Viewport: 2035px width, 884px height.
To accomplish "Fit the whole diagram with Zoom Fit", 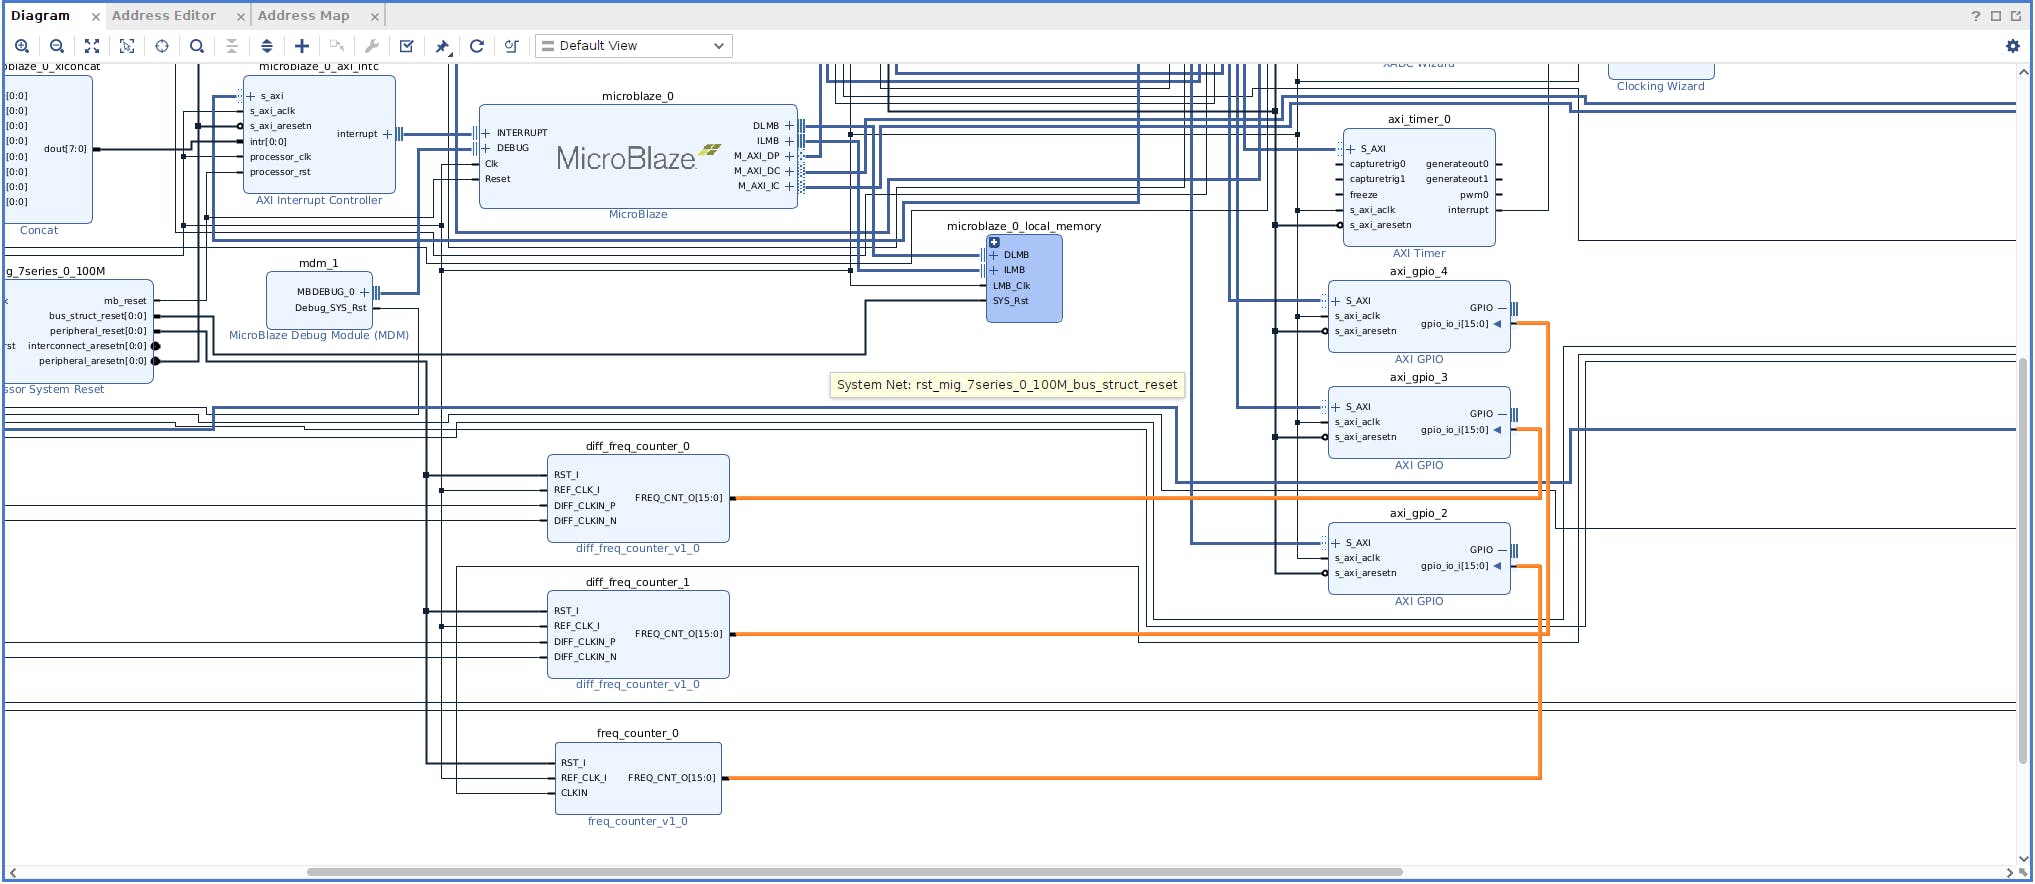I will point(92,46).
